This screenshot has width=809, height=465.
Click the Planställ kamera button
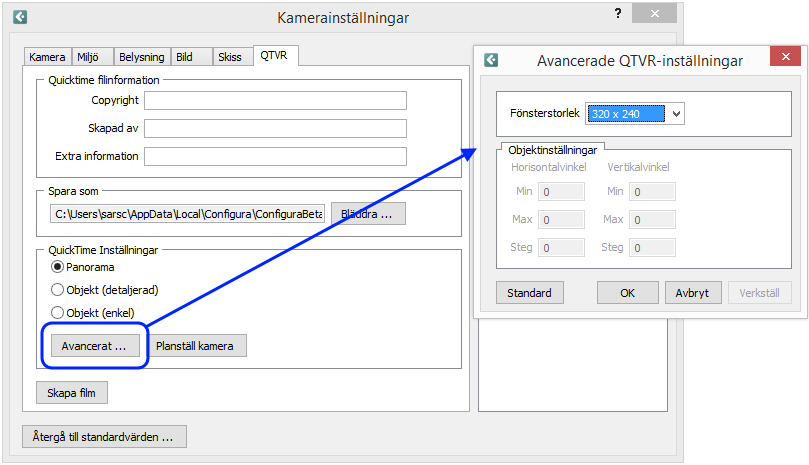(x=195, y=346)
